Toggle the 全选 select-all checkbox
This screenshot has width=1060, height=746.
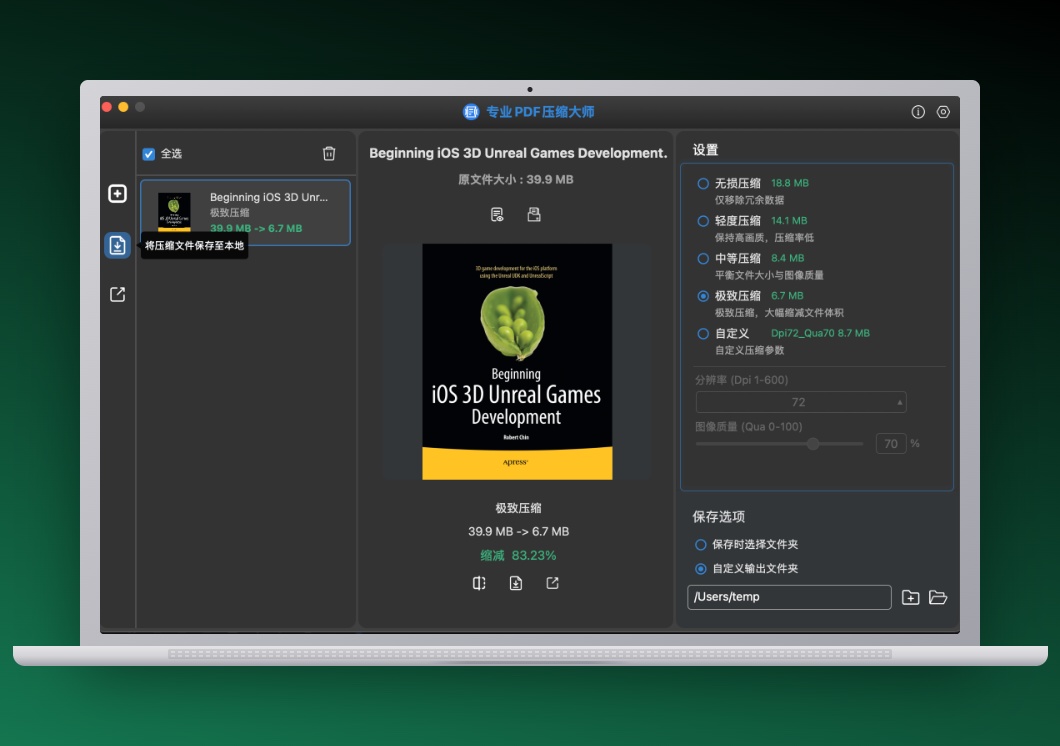click(x=149, y=154)
